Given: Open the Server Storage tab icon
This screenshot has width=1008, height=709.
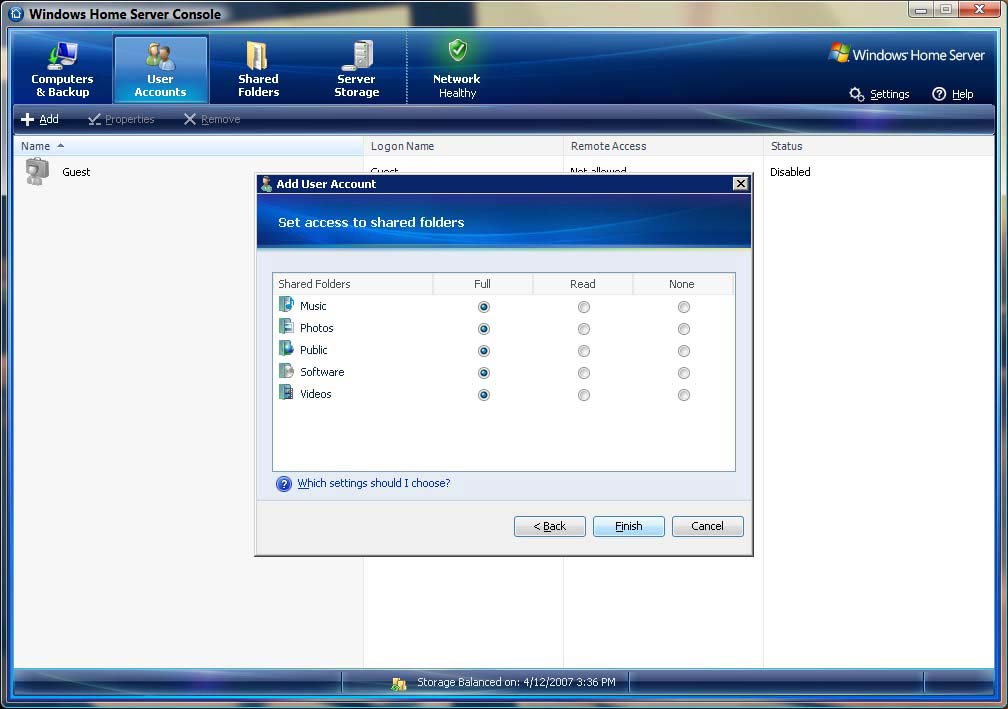Looking at the screenshot, I should 356,55.
